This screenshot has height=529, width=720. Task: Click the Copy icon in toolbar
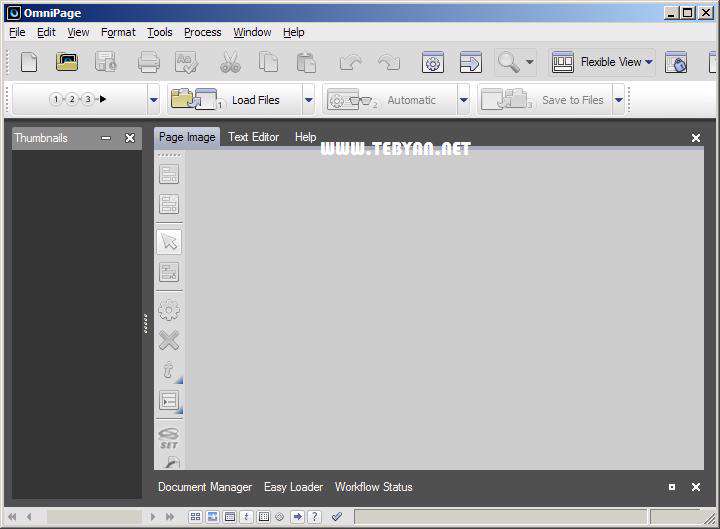[268, 62]
